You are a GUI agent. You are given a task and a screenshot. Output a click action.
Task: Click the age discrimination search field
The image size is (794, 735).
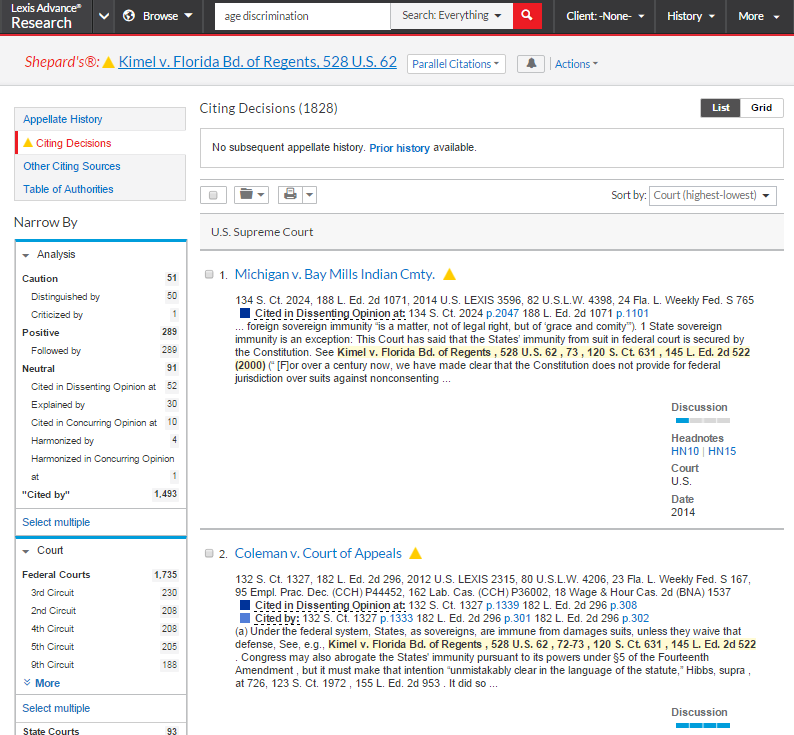(302, 16)
